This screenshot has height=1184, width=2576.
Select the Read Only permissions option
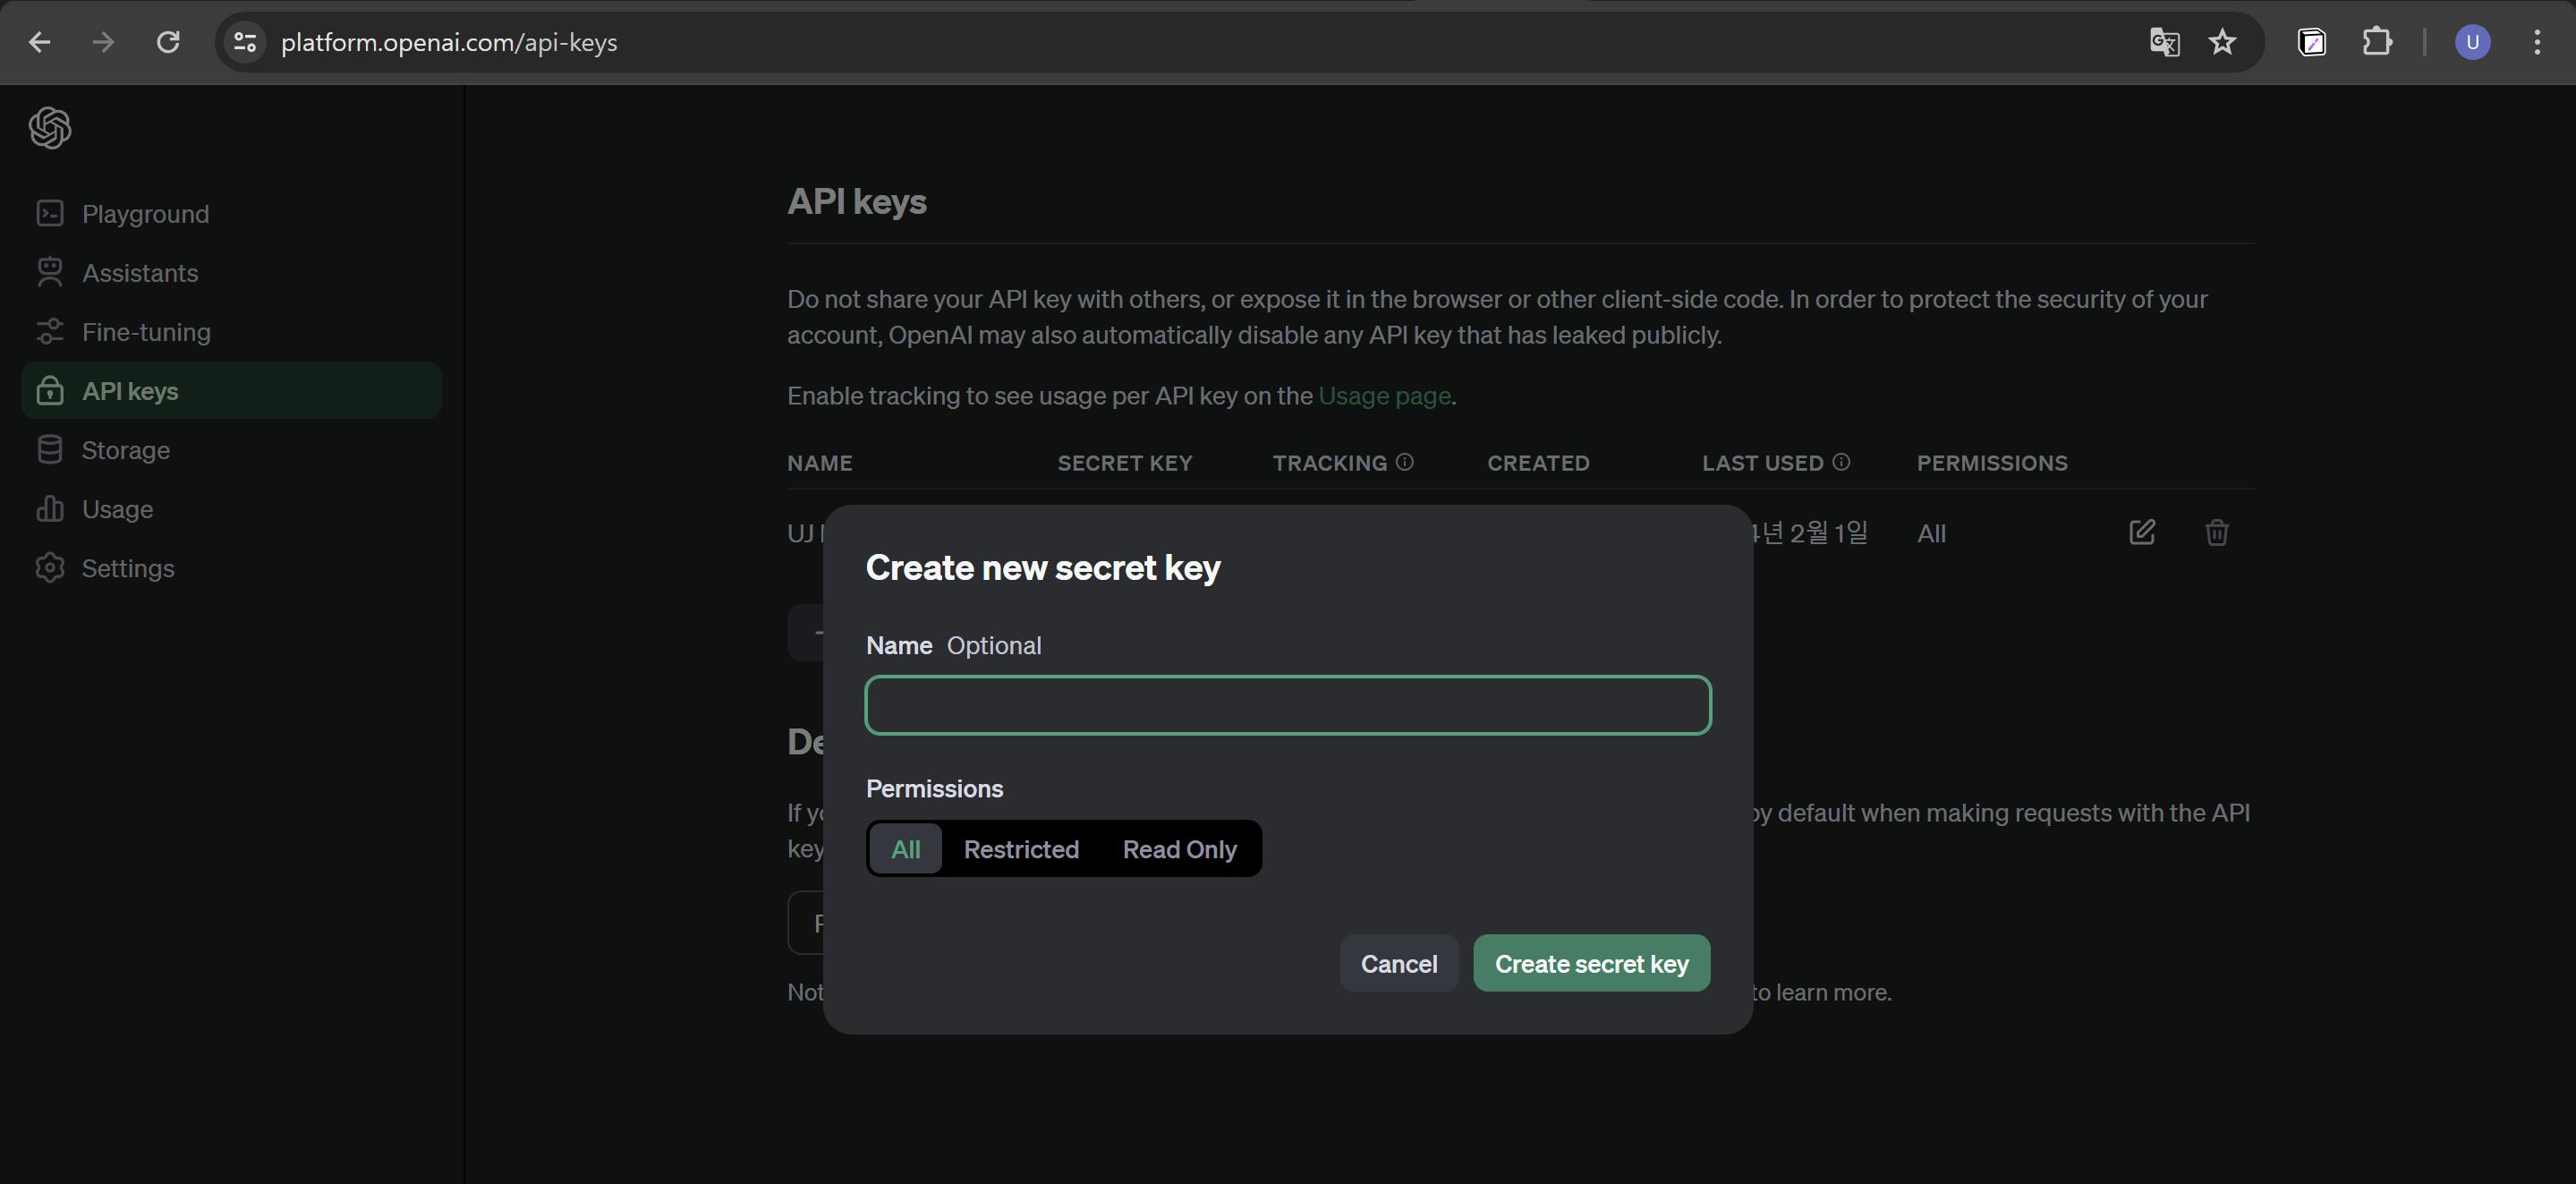(x=1179, y=849)
